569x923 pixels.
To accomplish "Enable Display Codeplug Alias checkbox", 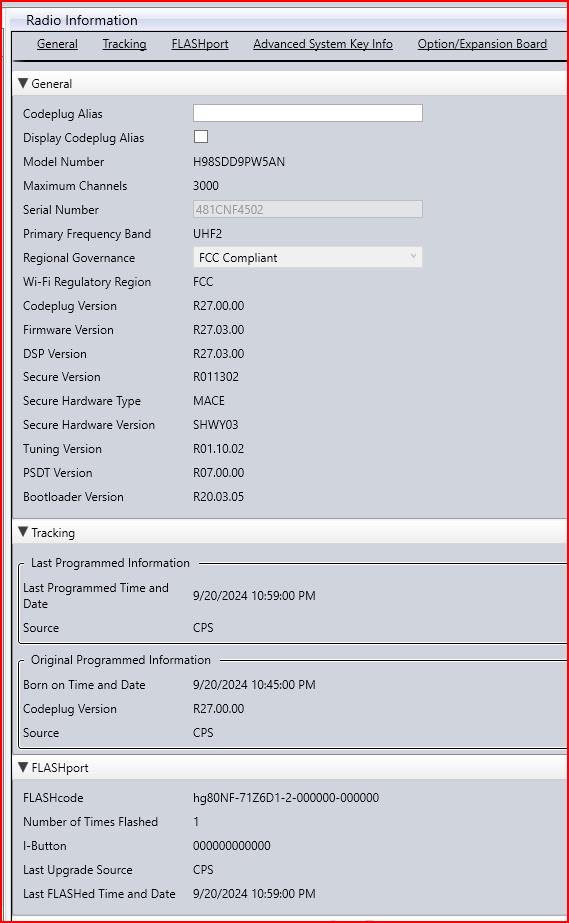I will point(201,137).
